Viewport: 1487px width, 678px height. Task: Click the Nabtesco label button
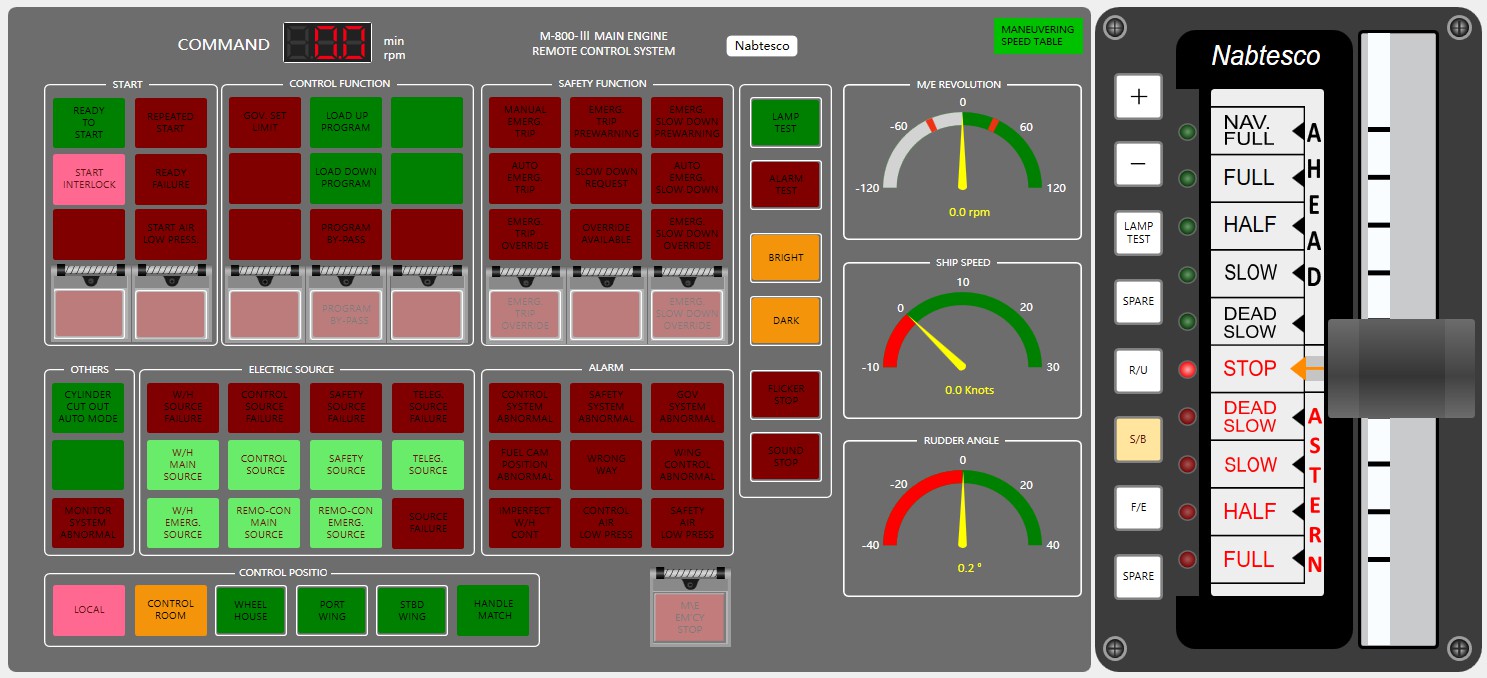coord(762,46)
